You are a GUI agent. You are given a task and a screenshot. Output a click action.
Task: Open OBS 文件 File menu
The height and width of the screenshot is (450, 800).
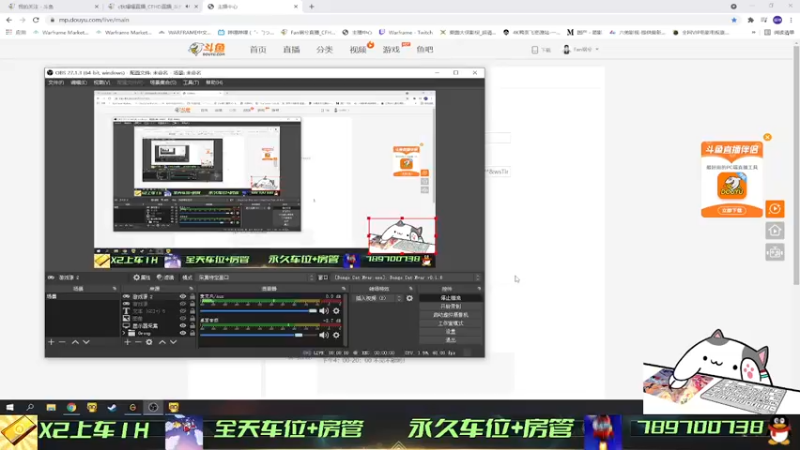56,82
